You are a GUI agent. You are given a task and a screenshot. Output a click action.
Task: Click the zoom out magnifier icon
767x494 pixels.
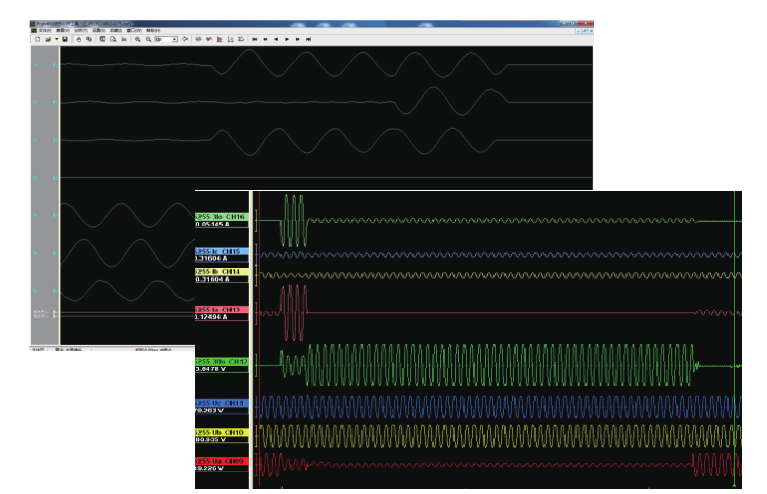[148, 39]
